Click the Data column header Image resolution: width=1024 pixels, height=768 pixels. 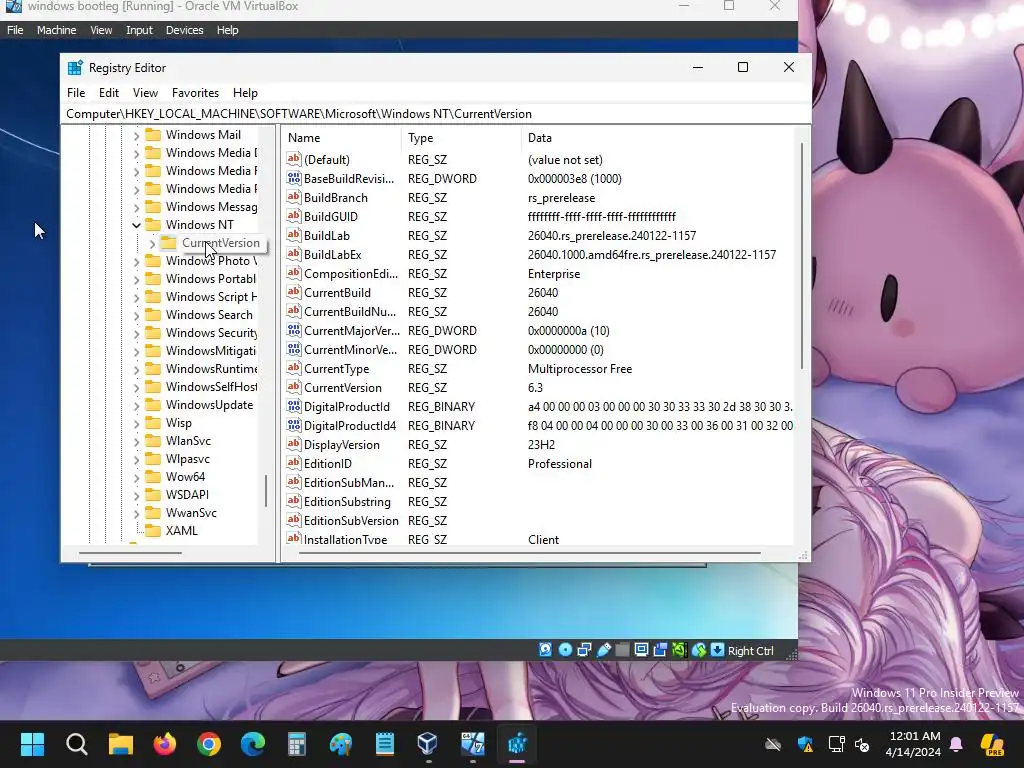(x=657, y=138)
